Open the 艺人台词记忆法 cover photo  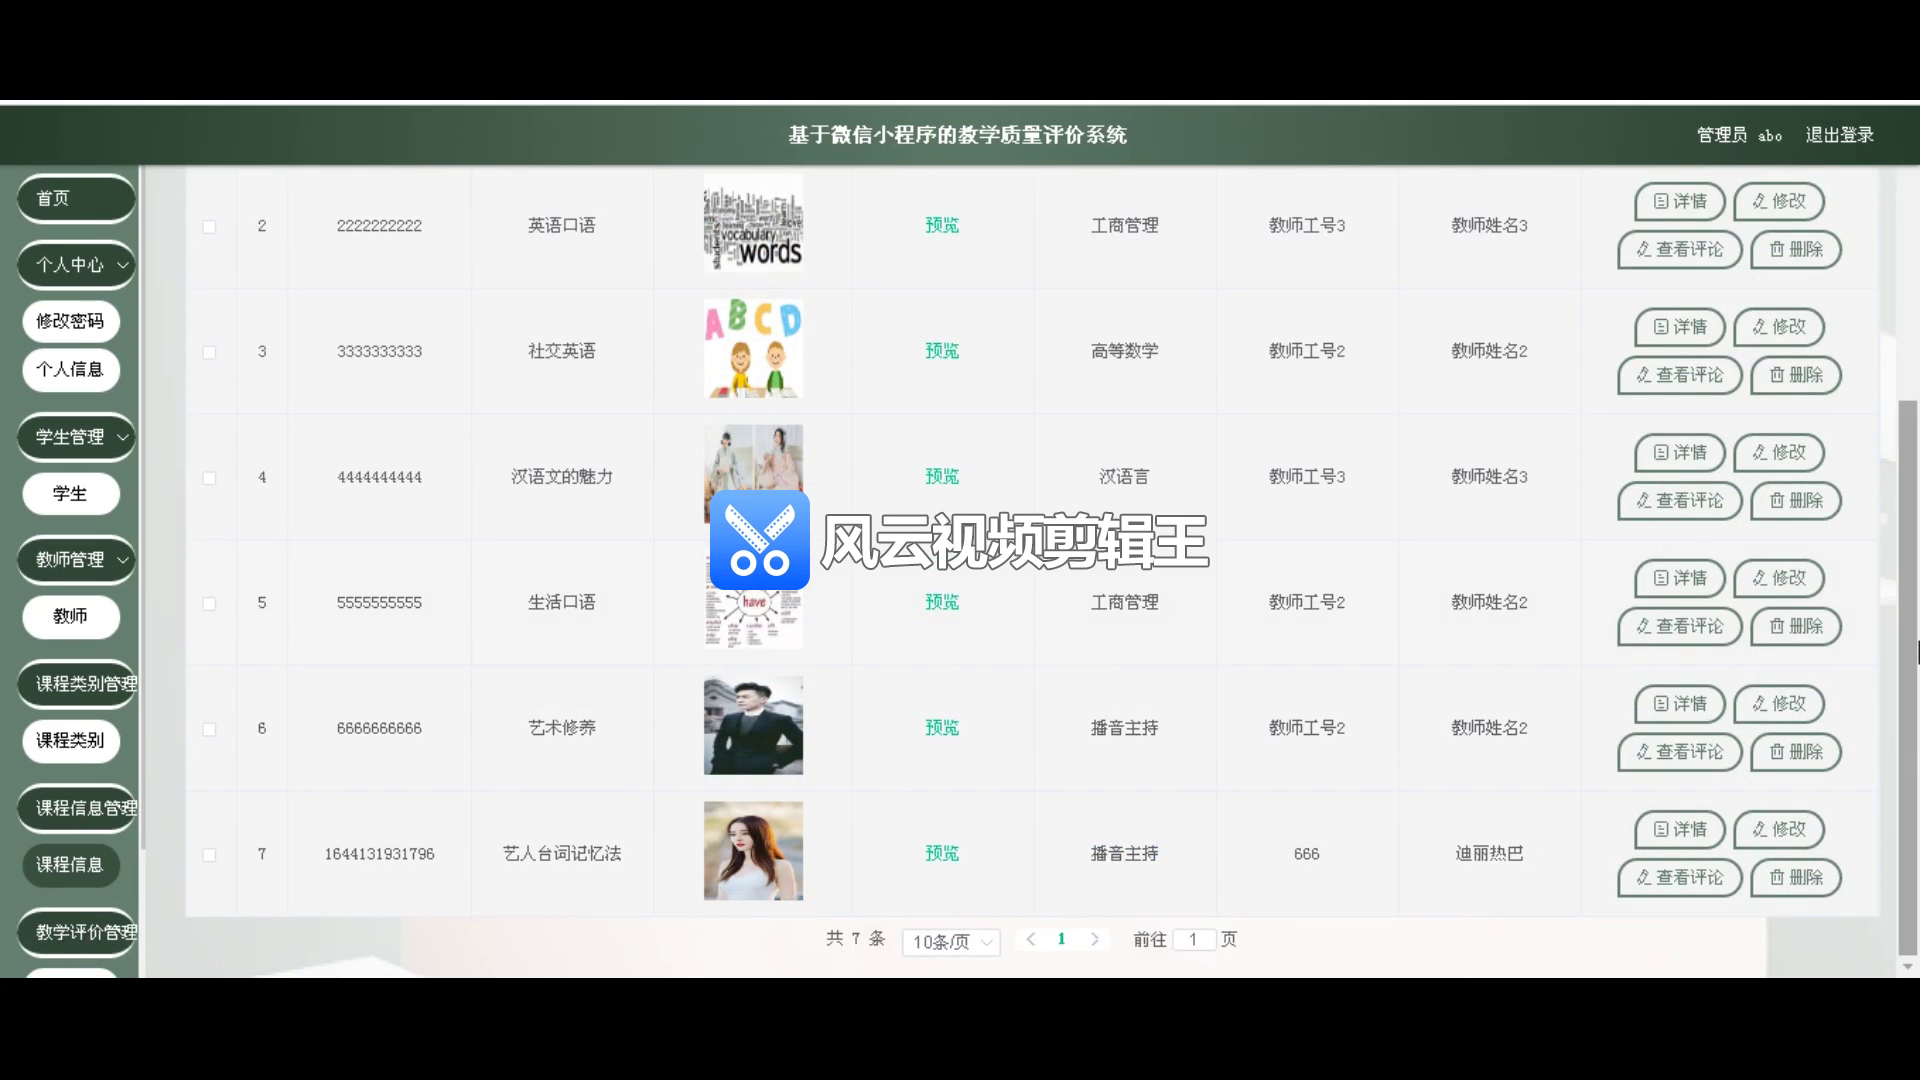coord(753,851)
